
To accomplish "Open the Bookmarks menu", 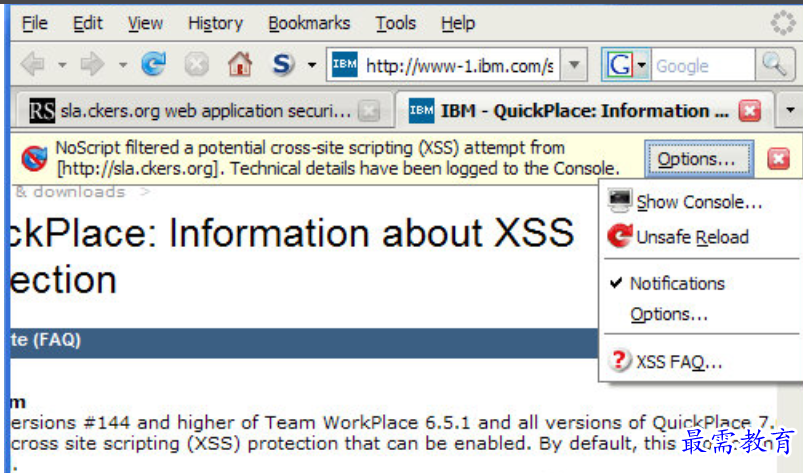I will click(x=309, y=23).
